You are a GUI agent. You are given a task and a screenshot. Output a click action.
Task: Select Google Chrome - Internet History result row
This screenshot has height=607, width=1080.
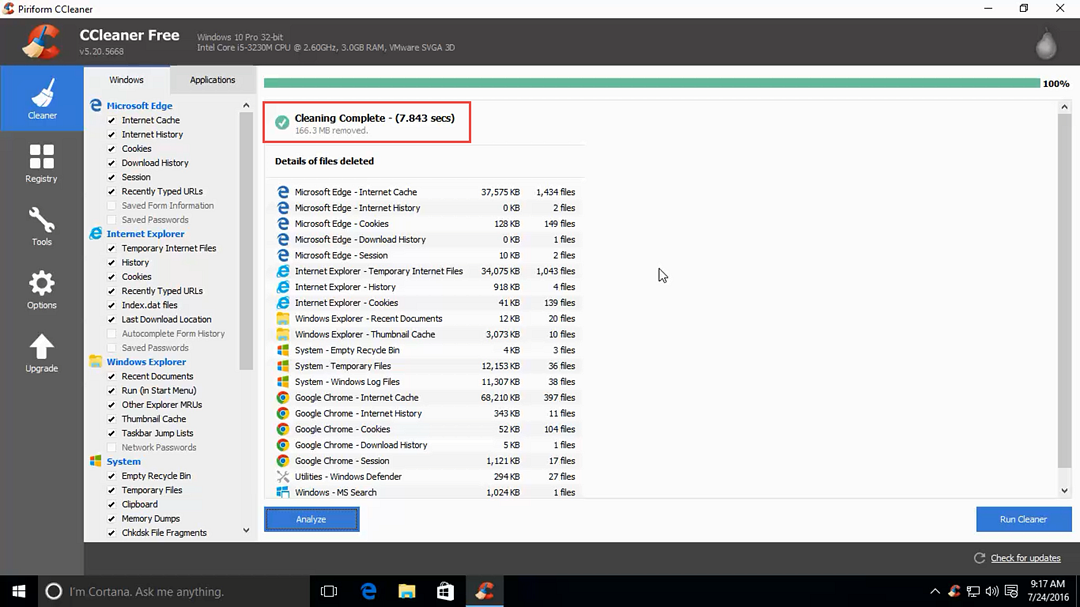point(426,413)
